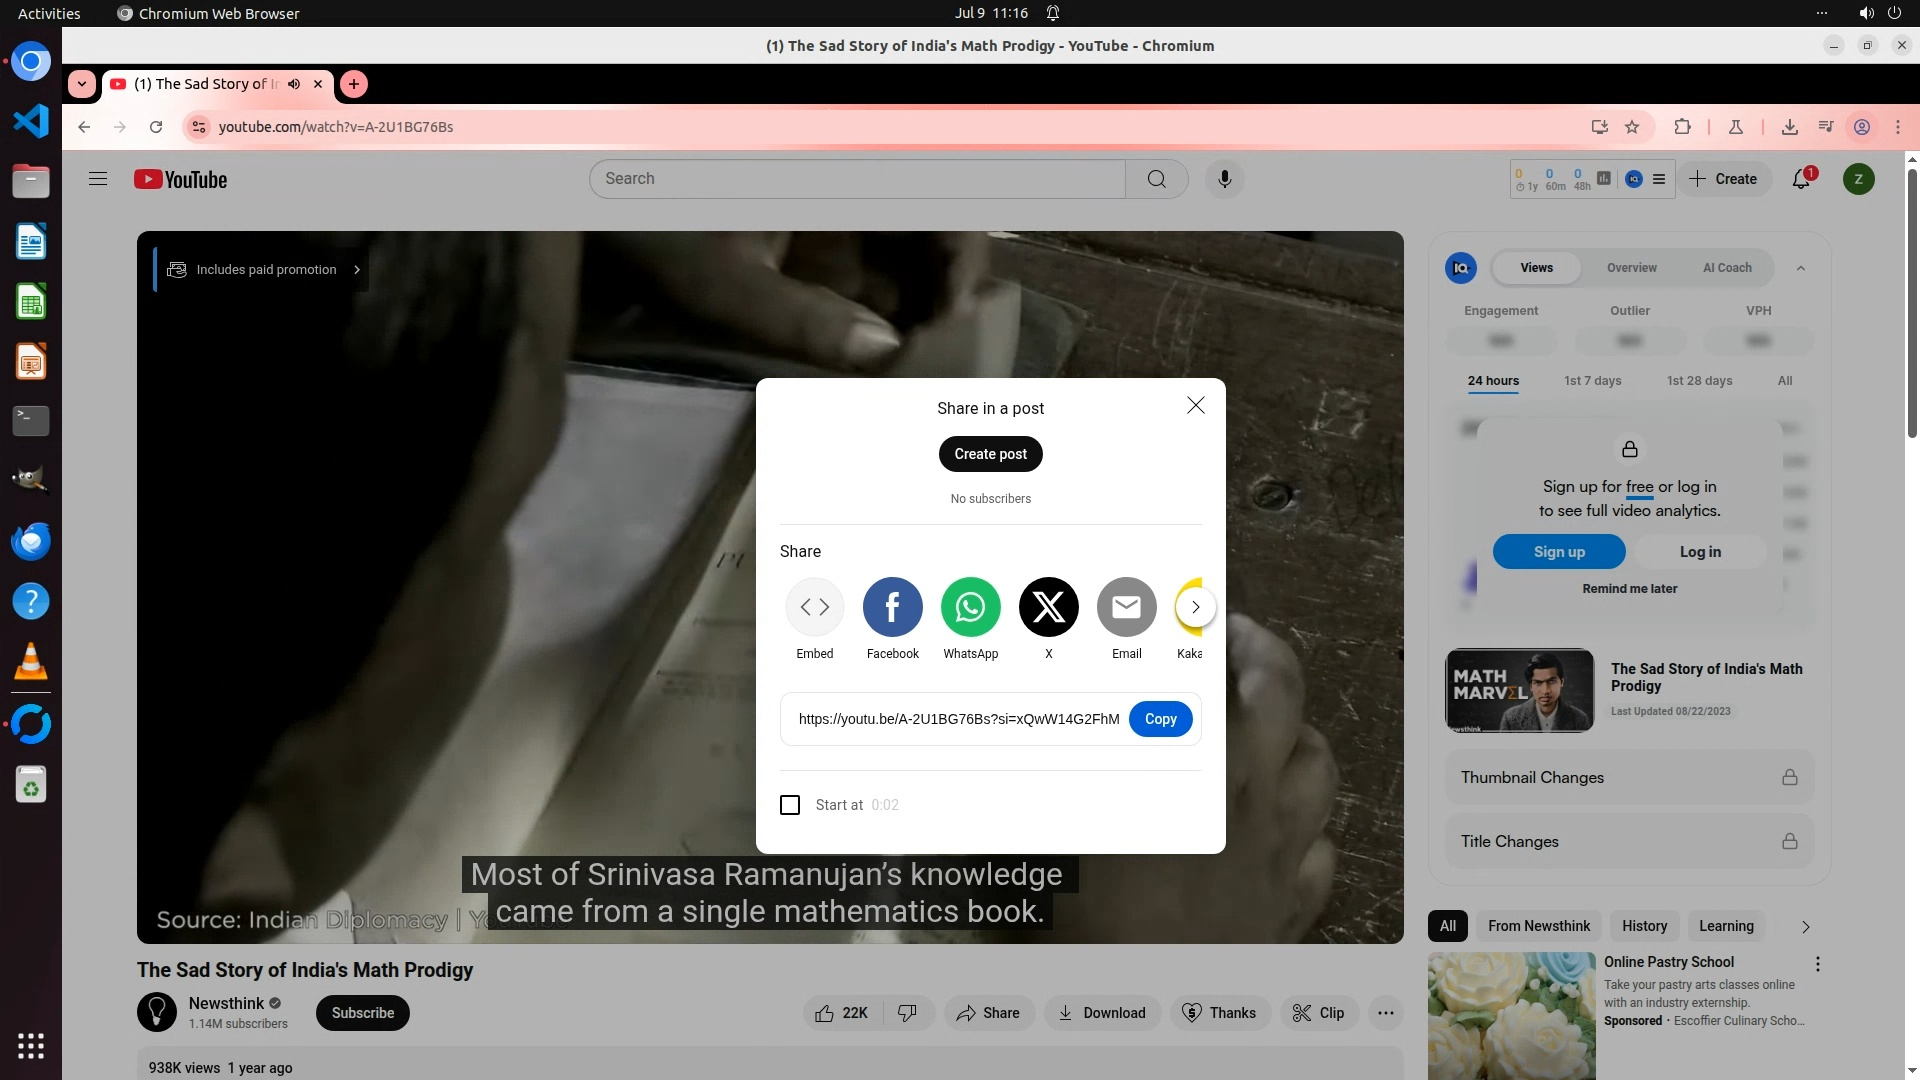Share the video via the Facebook icon

coord(892,607)
